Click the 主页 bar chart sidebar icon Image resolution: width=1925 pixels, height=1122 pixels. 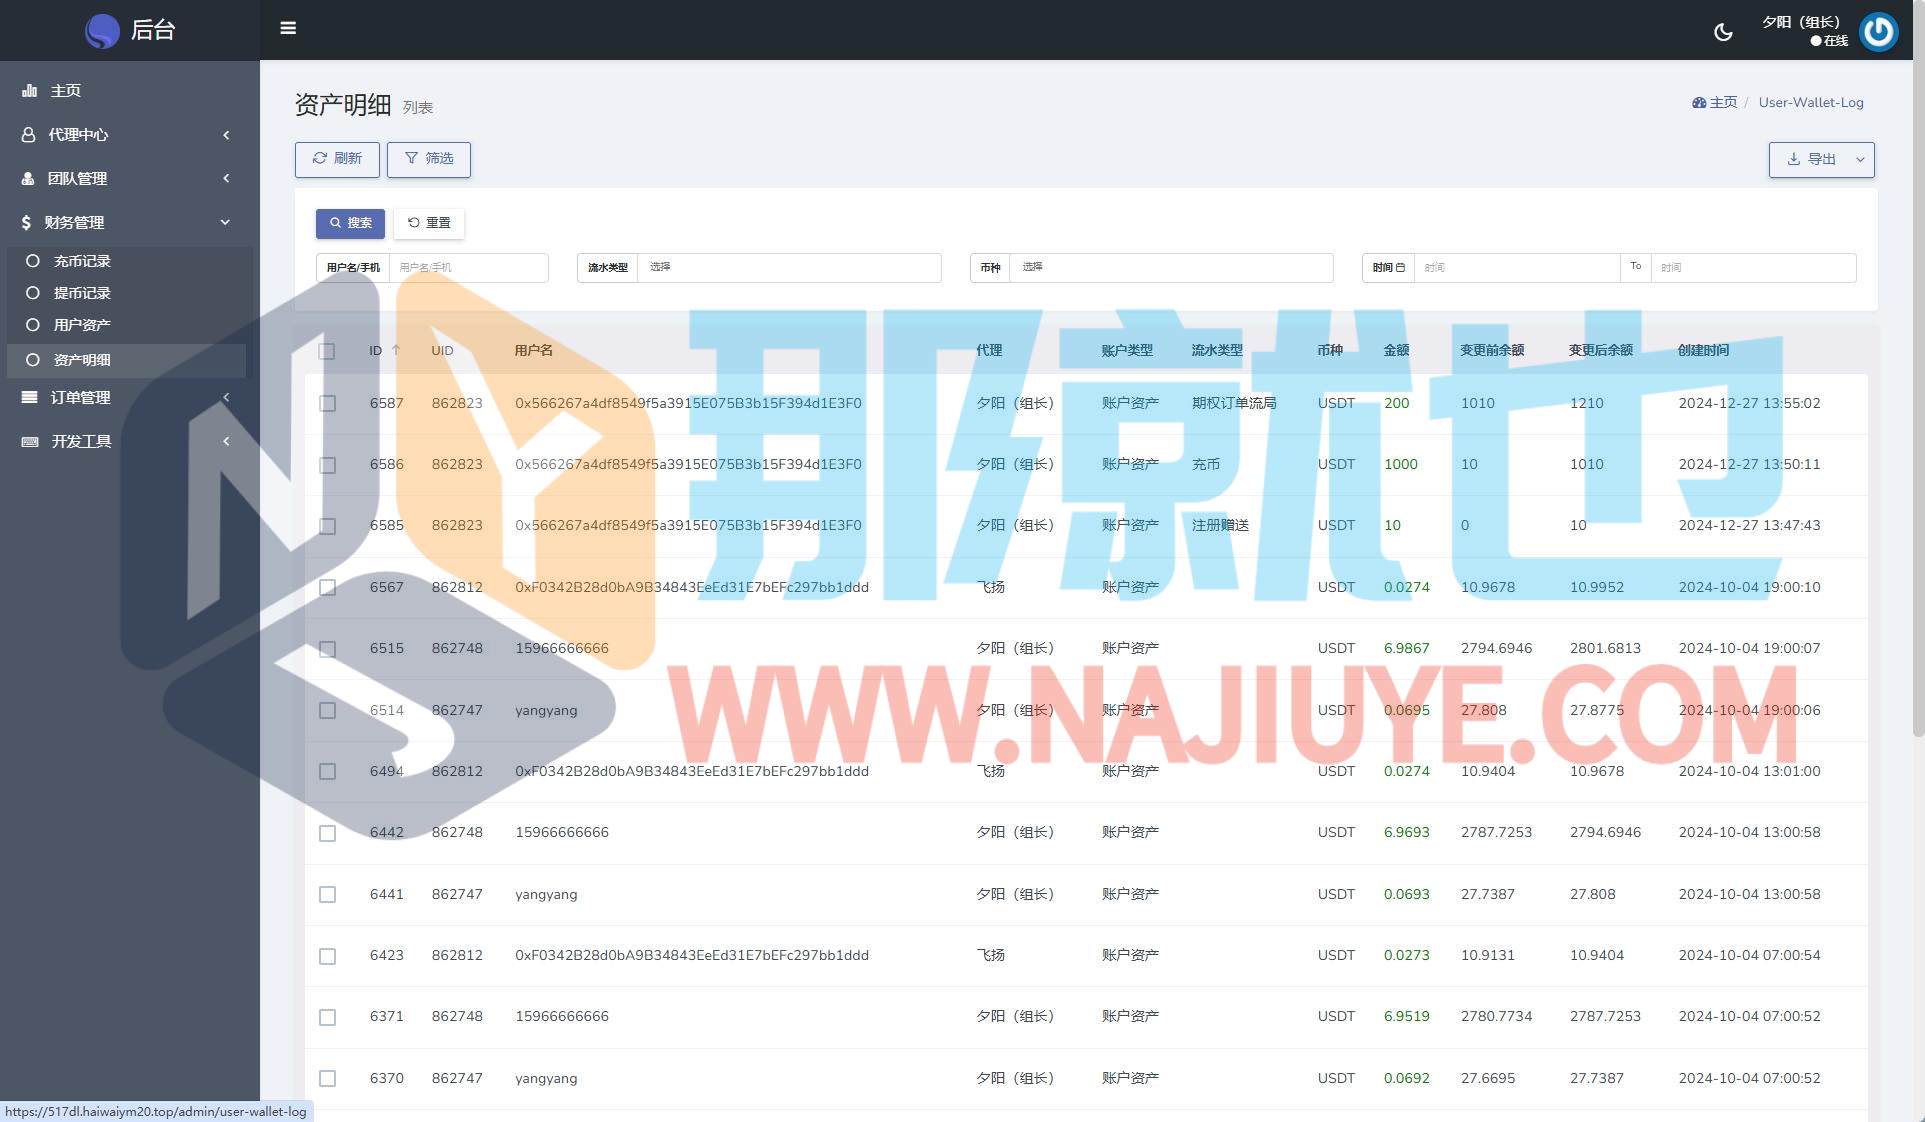[30, 90]
